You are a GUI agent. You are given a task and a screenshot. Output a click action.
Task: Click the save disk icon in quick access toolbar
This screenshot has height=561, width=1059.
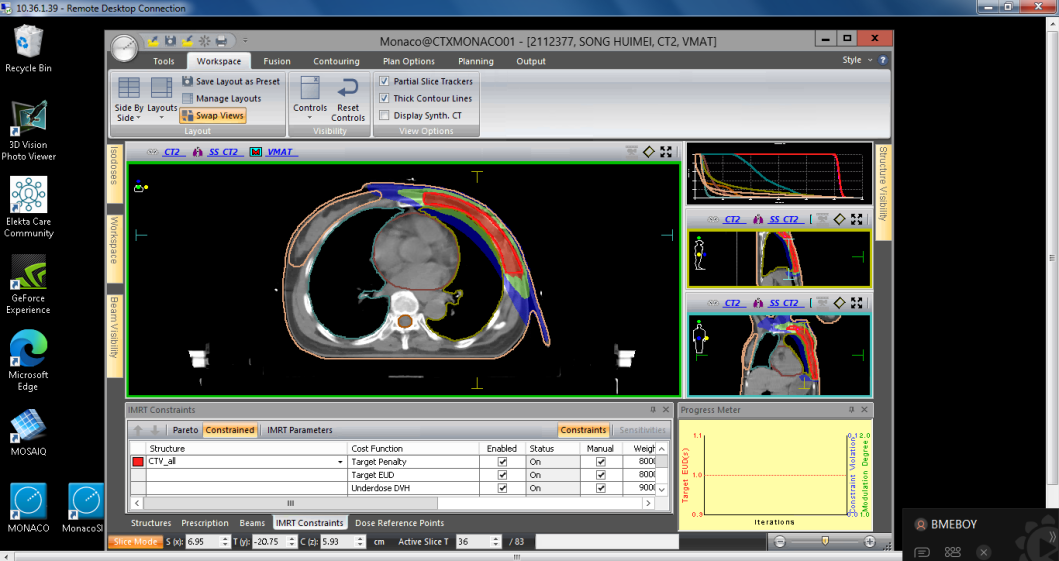click(171, 41)
